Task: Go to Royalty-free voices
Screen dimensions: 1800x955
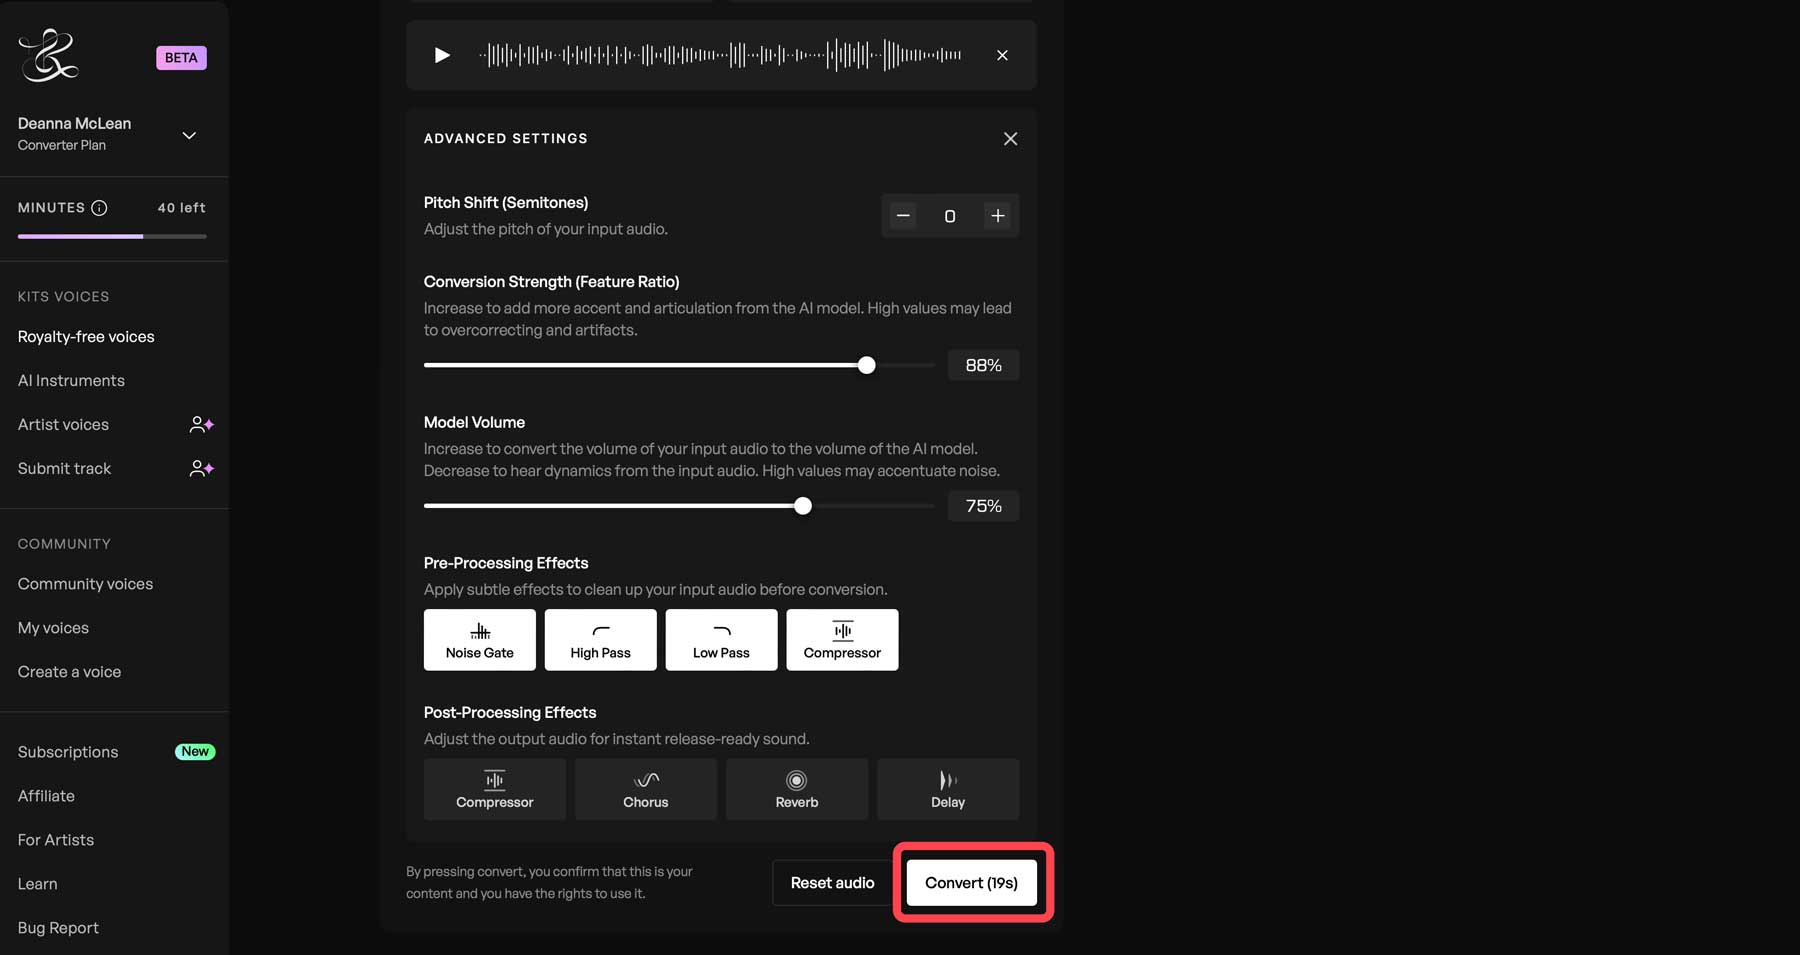Action: point(86,337)
